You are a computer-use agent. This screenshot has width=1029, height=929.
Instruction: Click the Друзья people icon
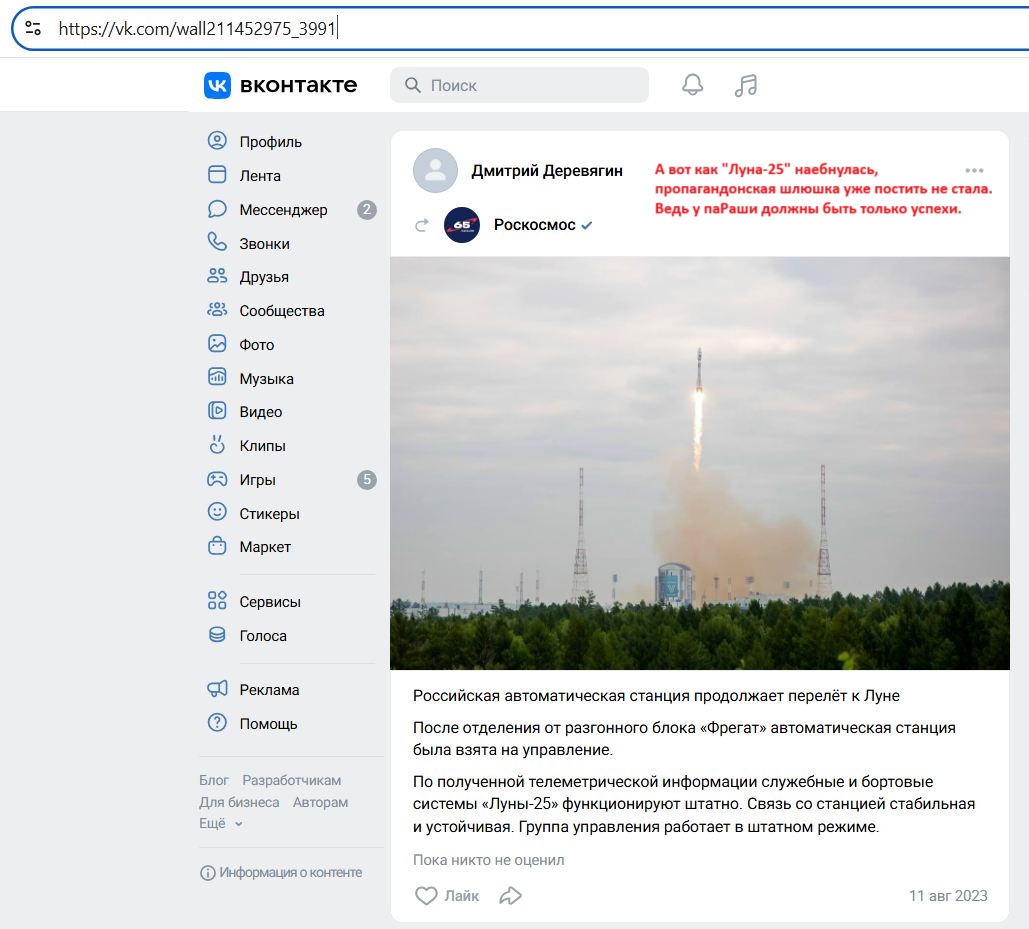[x=217, y=276]
